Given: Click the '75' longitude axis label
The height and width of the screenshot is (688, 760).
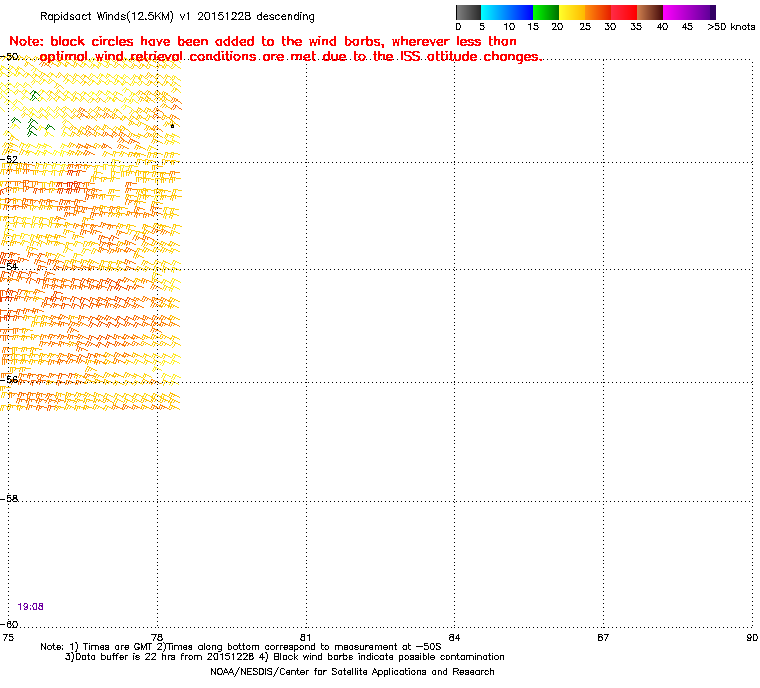Looking at the screenshot, I should pyautogui.click(x=8, y=637).
